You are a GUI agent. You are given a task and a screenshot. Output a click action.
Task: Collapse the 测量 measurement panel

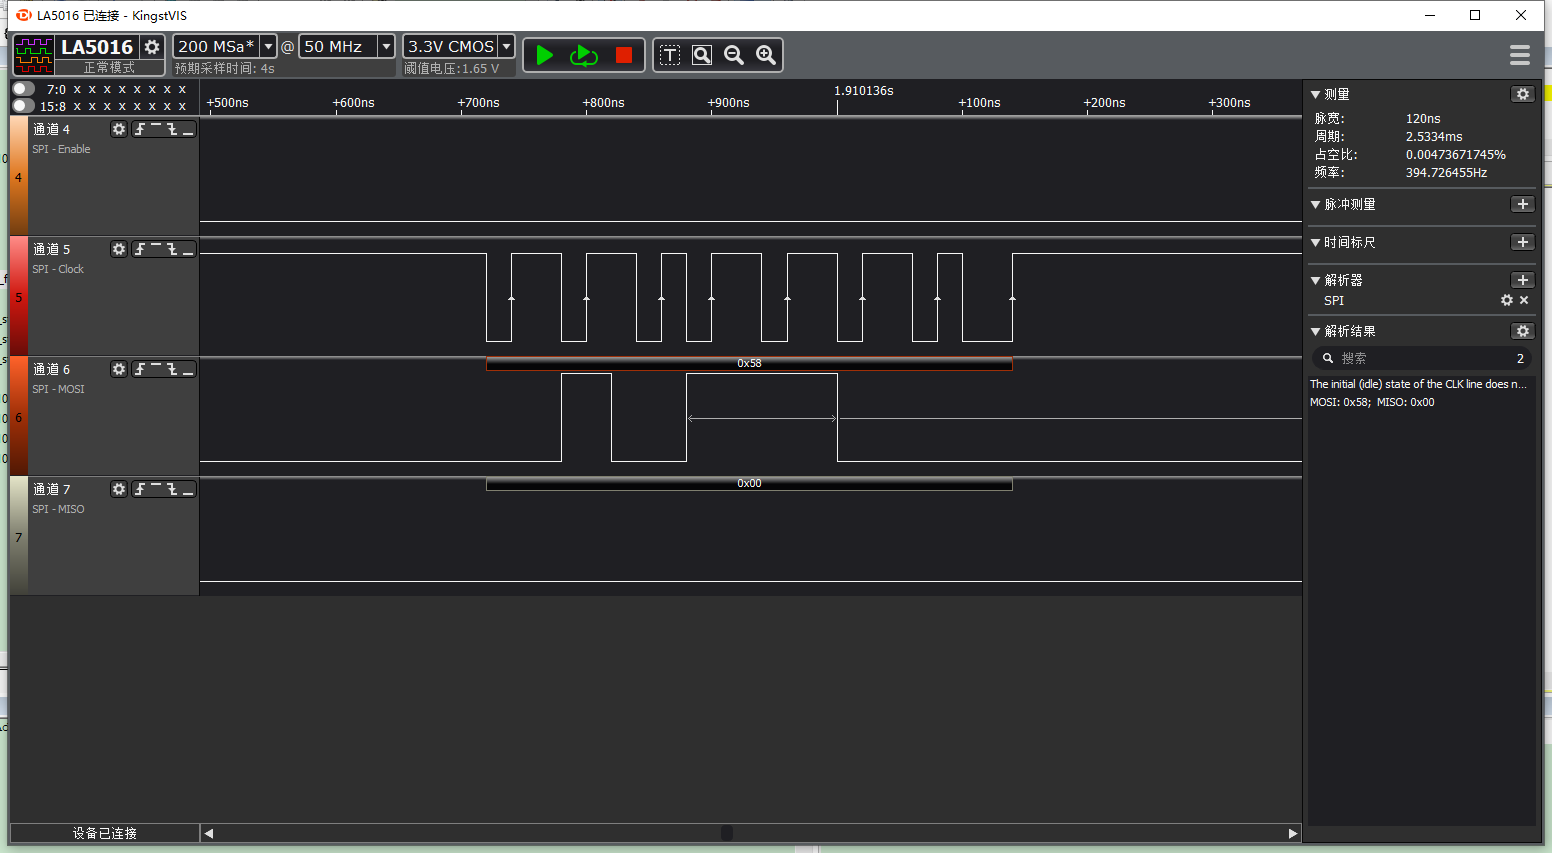pyautogui.click(x=1316, y=93)
